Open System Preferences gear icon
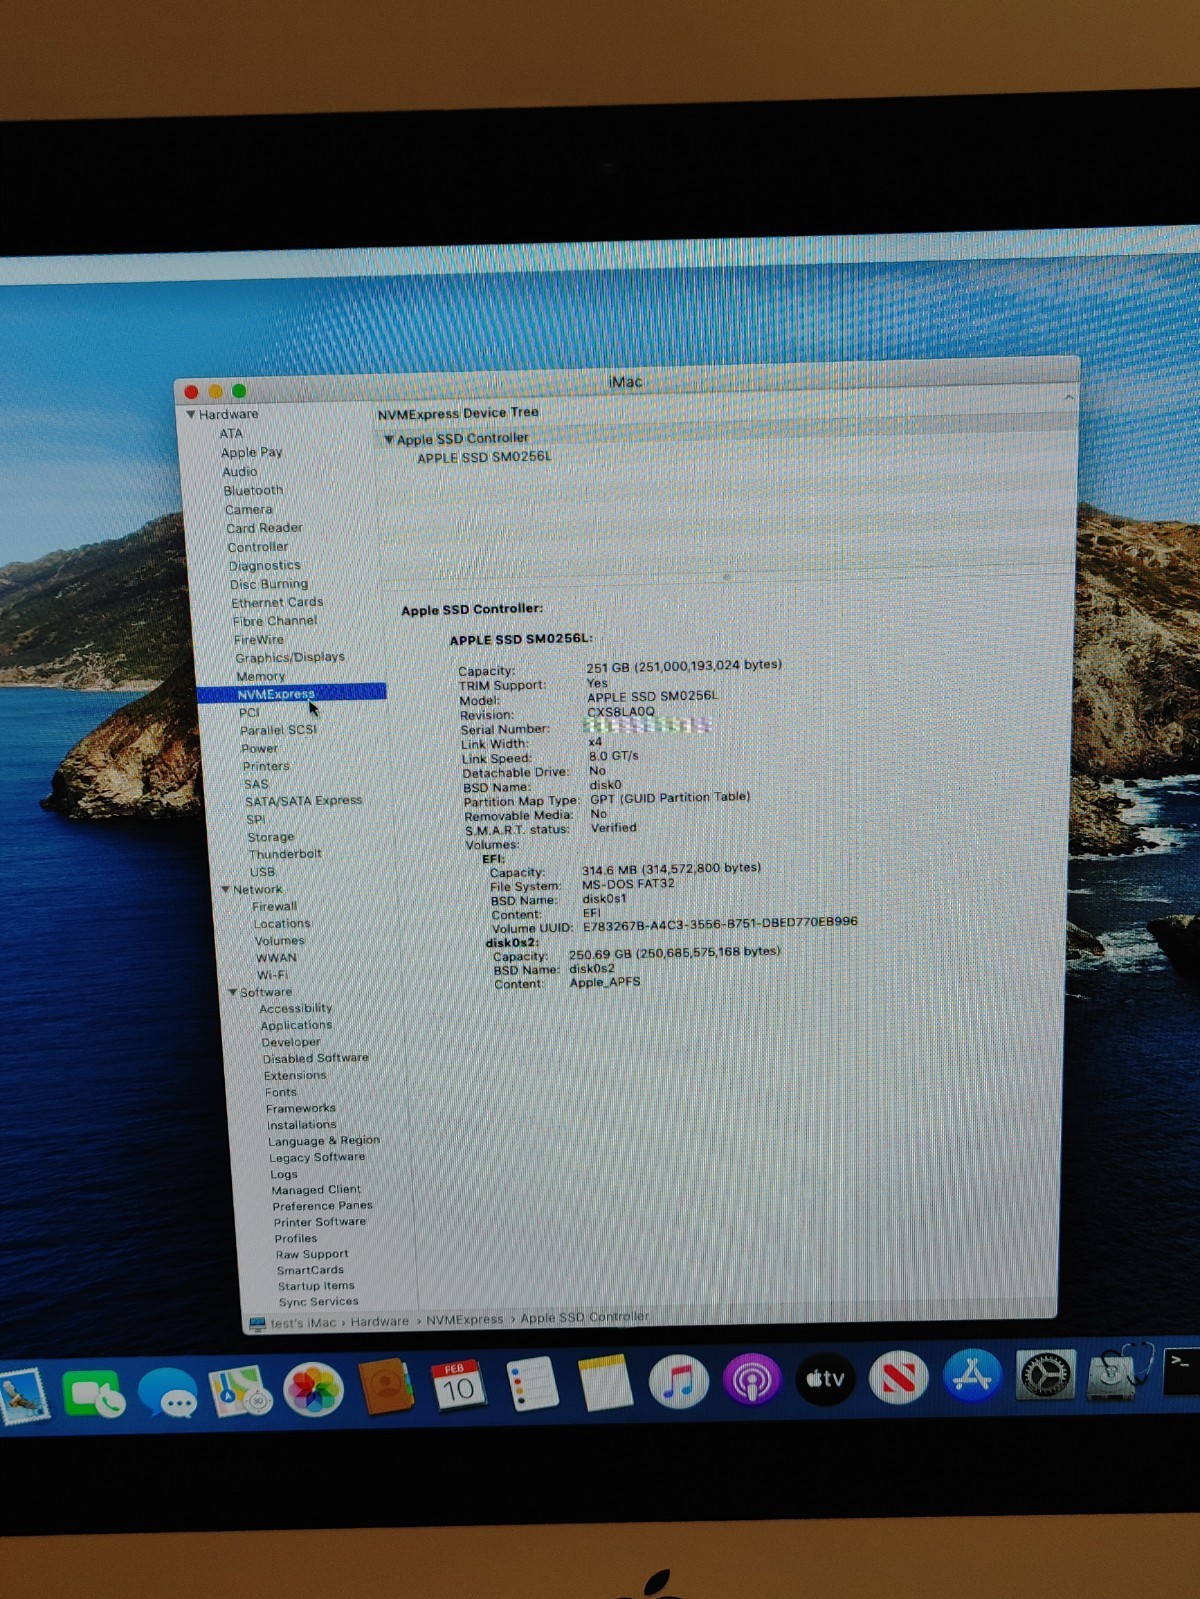The height and width of the screenshot is (1599, 1200). [1045, 1375]
